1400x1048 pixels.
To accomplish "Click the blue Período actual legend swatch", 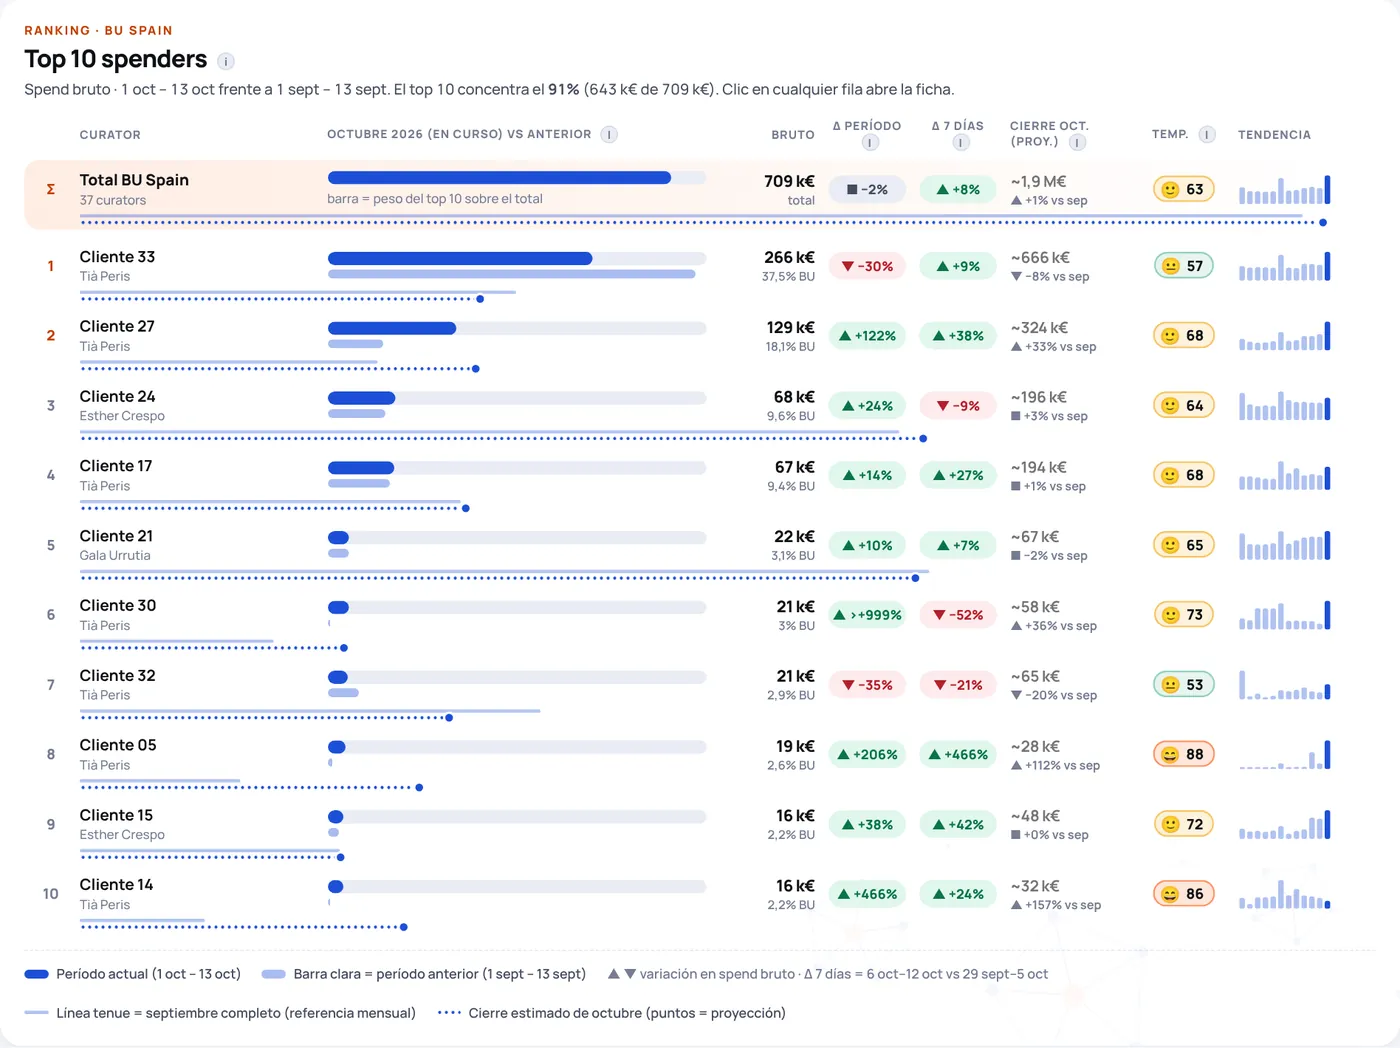I will [x=37, y=974].
